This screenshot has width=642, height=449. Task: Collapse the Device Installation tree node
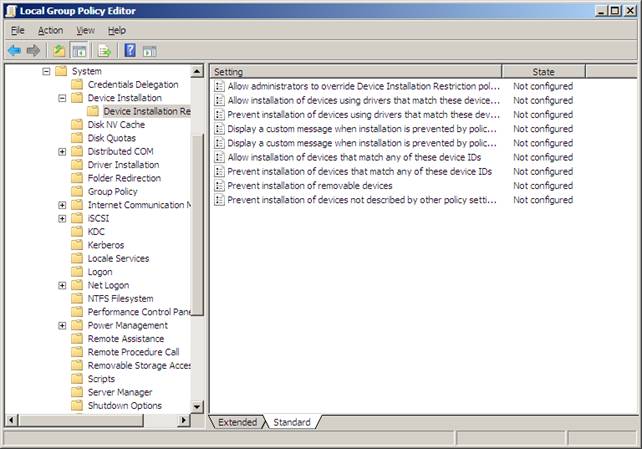[62, 98]
